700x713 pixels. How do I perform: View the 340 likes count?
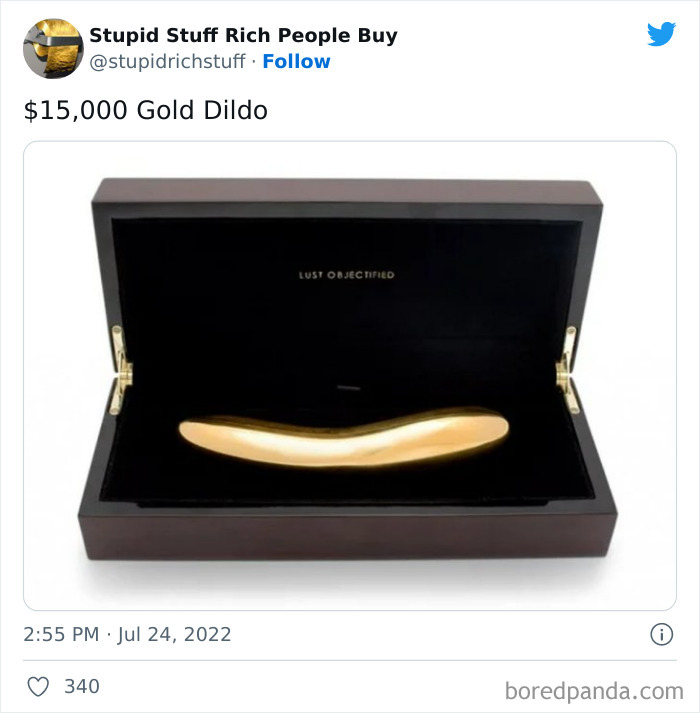pos(82,687)
